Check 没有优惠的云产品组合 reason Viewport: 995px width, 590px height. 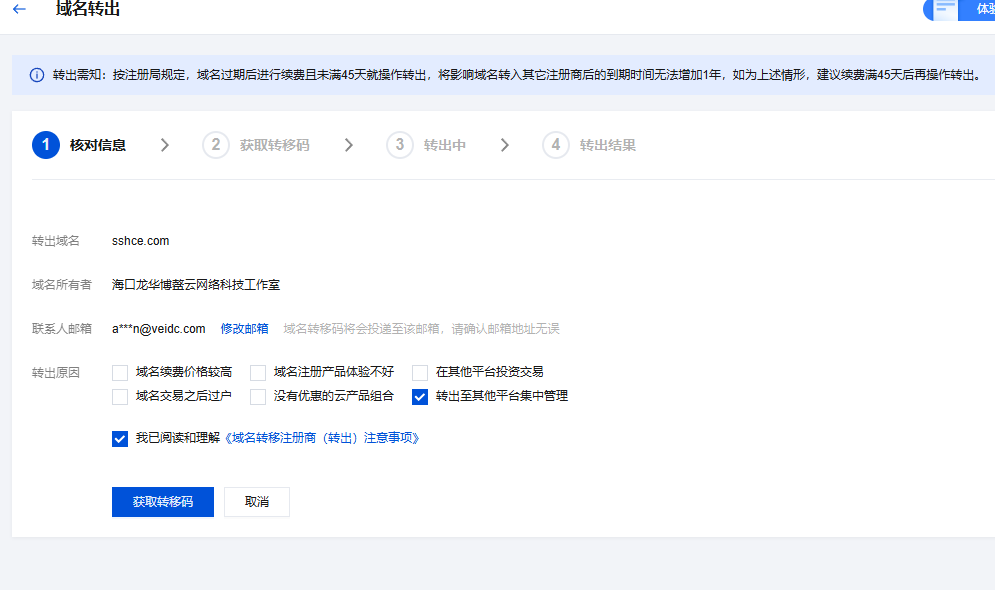pos(258,396)
